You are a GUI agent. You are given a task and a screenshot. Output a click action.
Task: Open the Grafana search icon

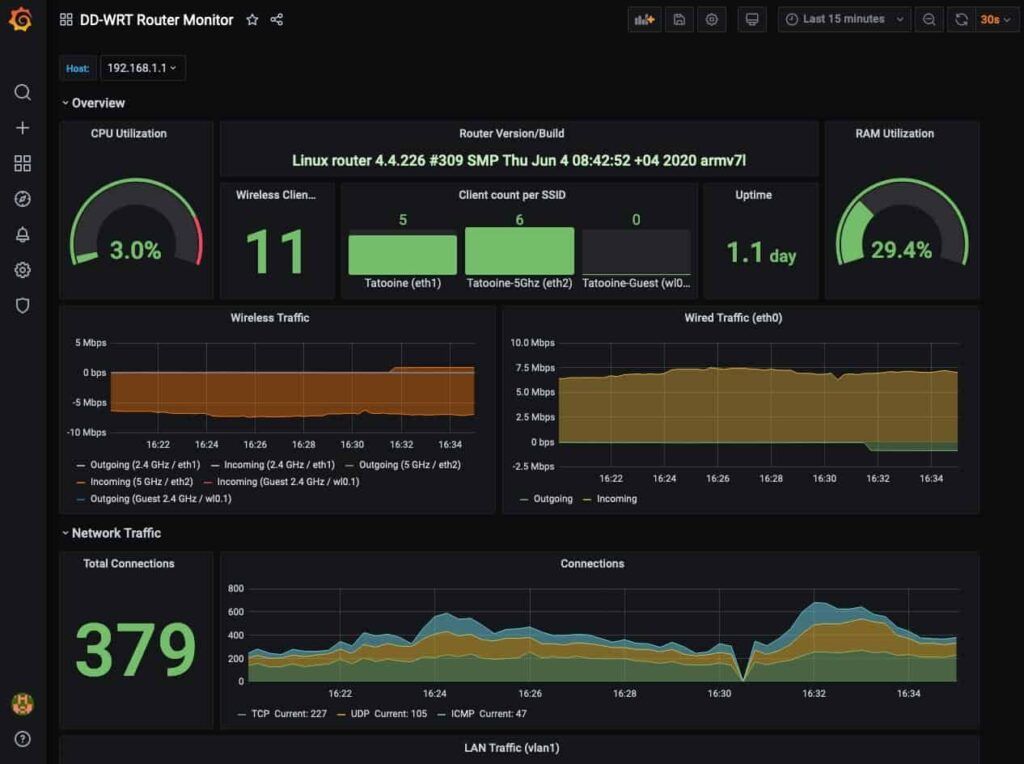point(22,92)
